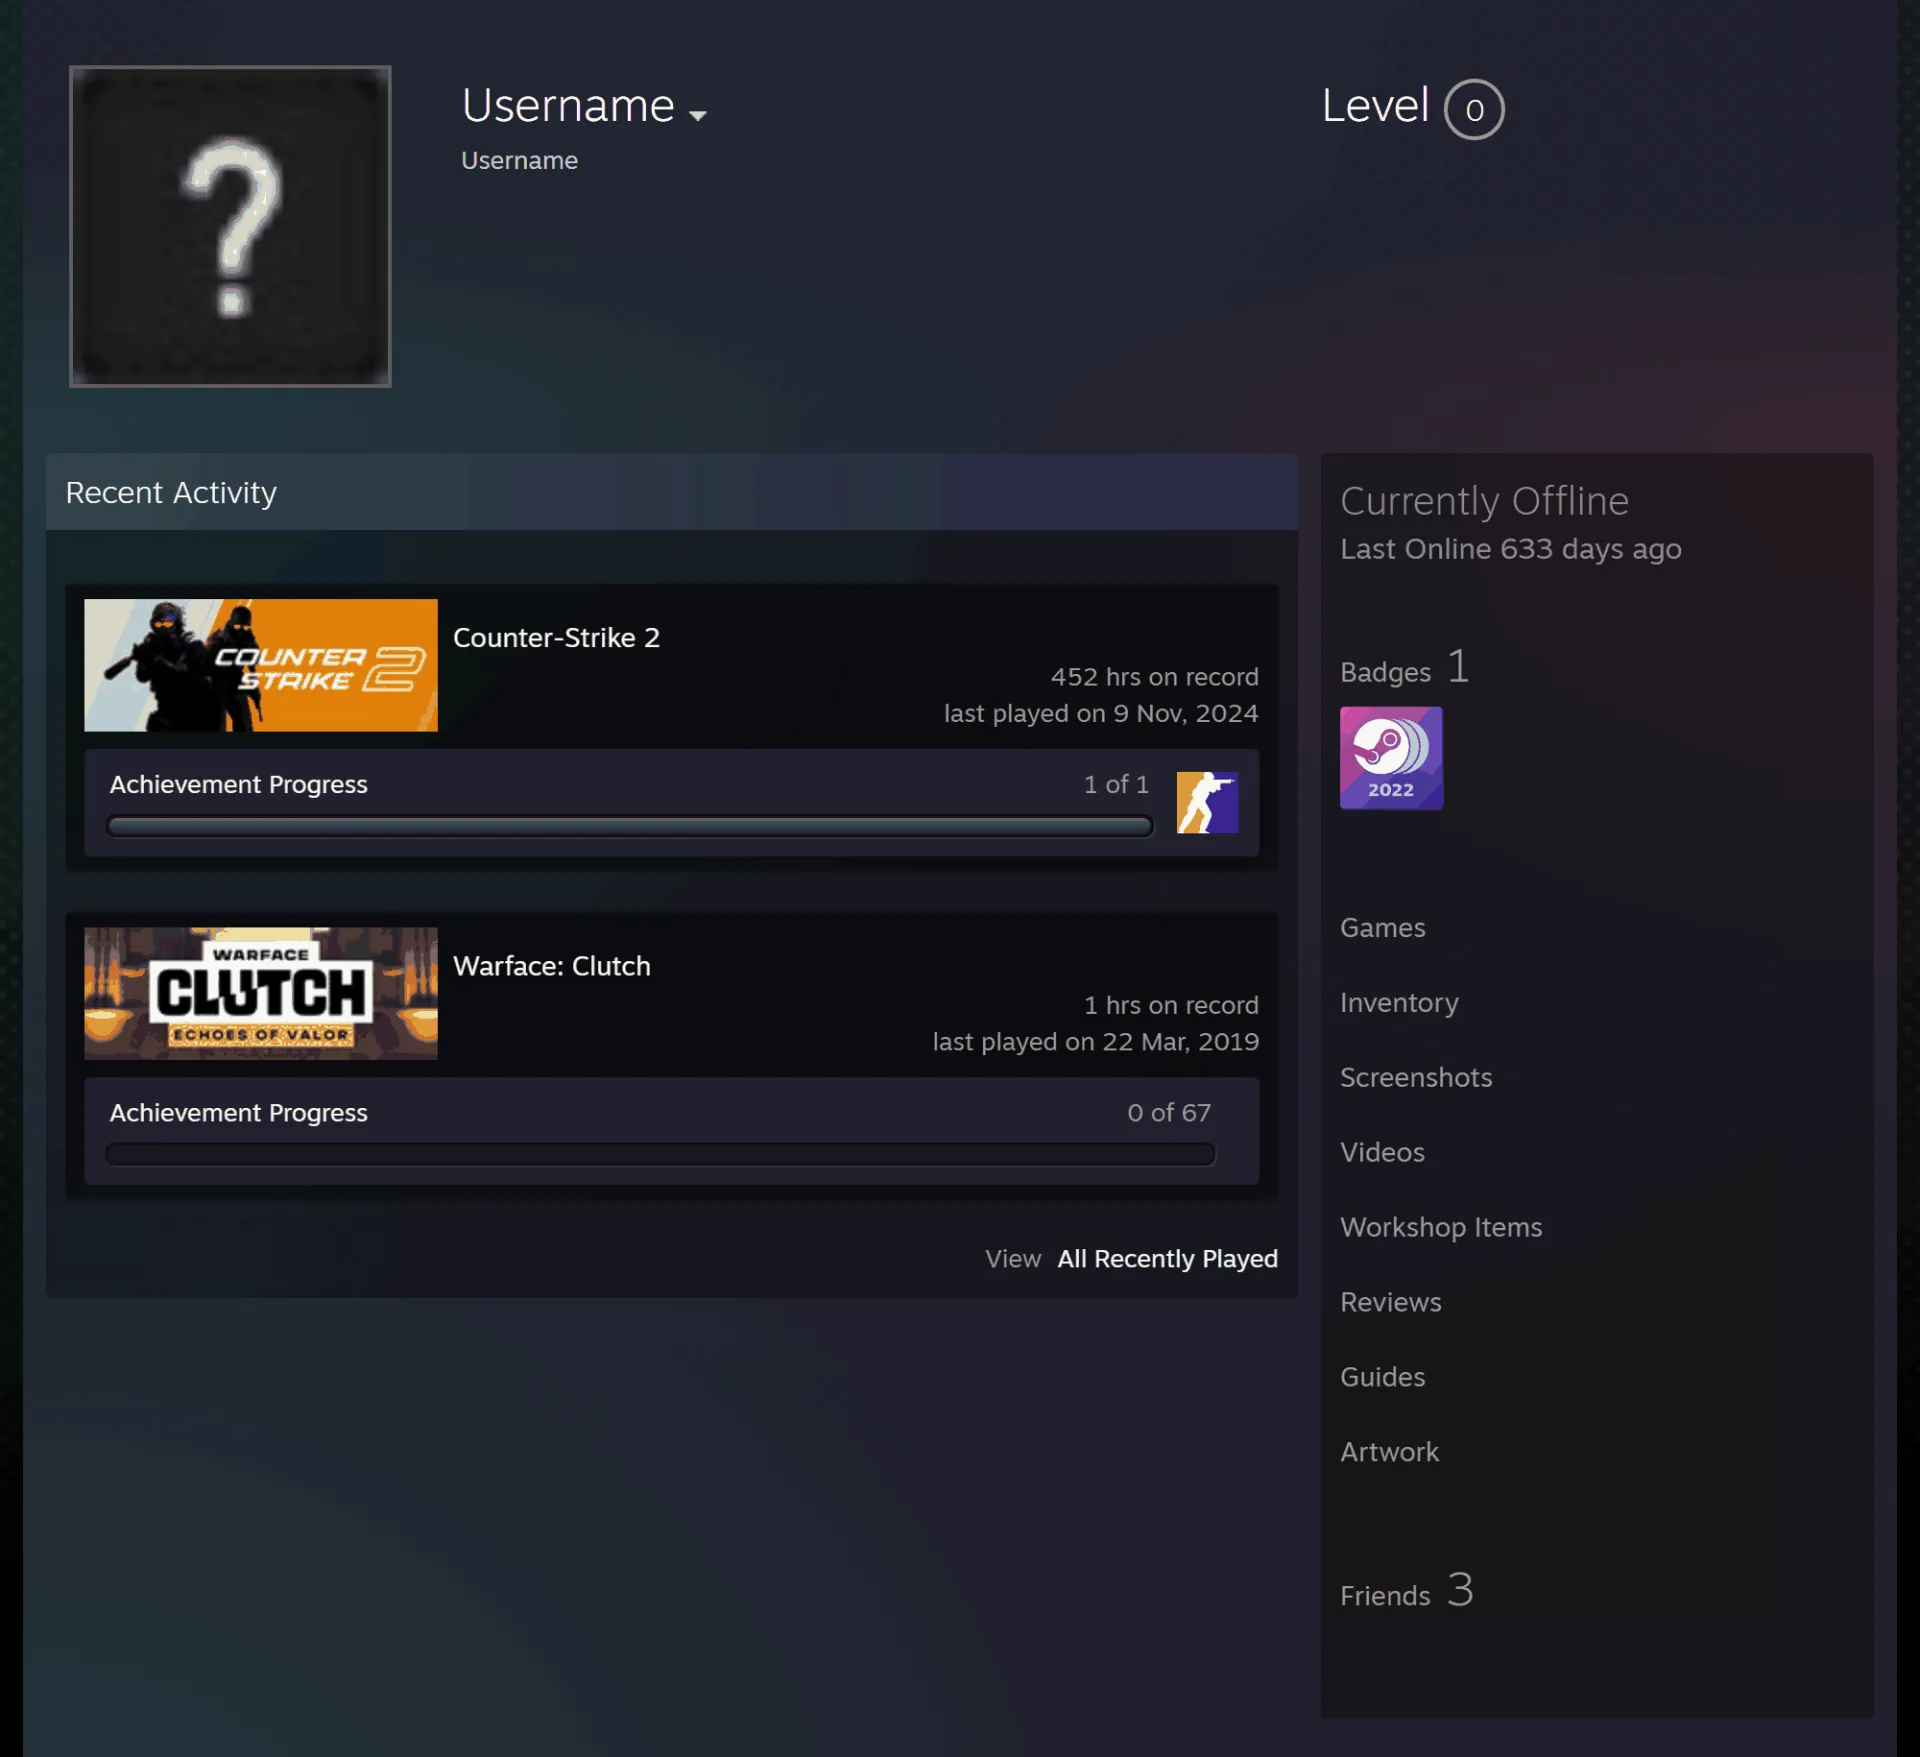
Task: Click the Counter-Strike 2 achievement icon
Action: pos(1207,802)
